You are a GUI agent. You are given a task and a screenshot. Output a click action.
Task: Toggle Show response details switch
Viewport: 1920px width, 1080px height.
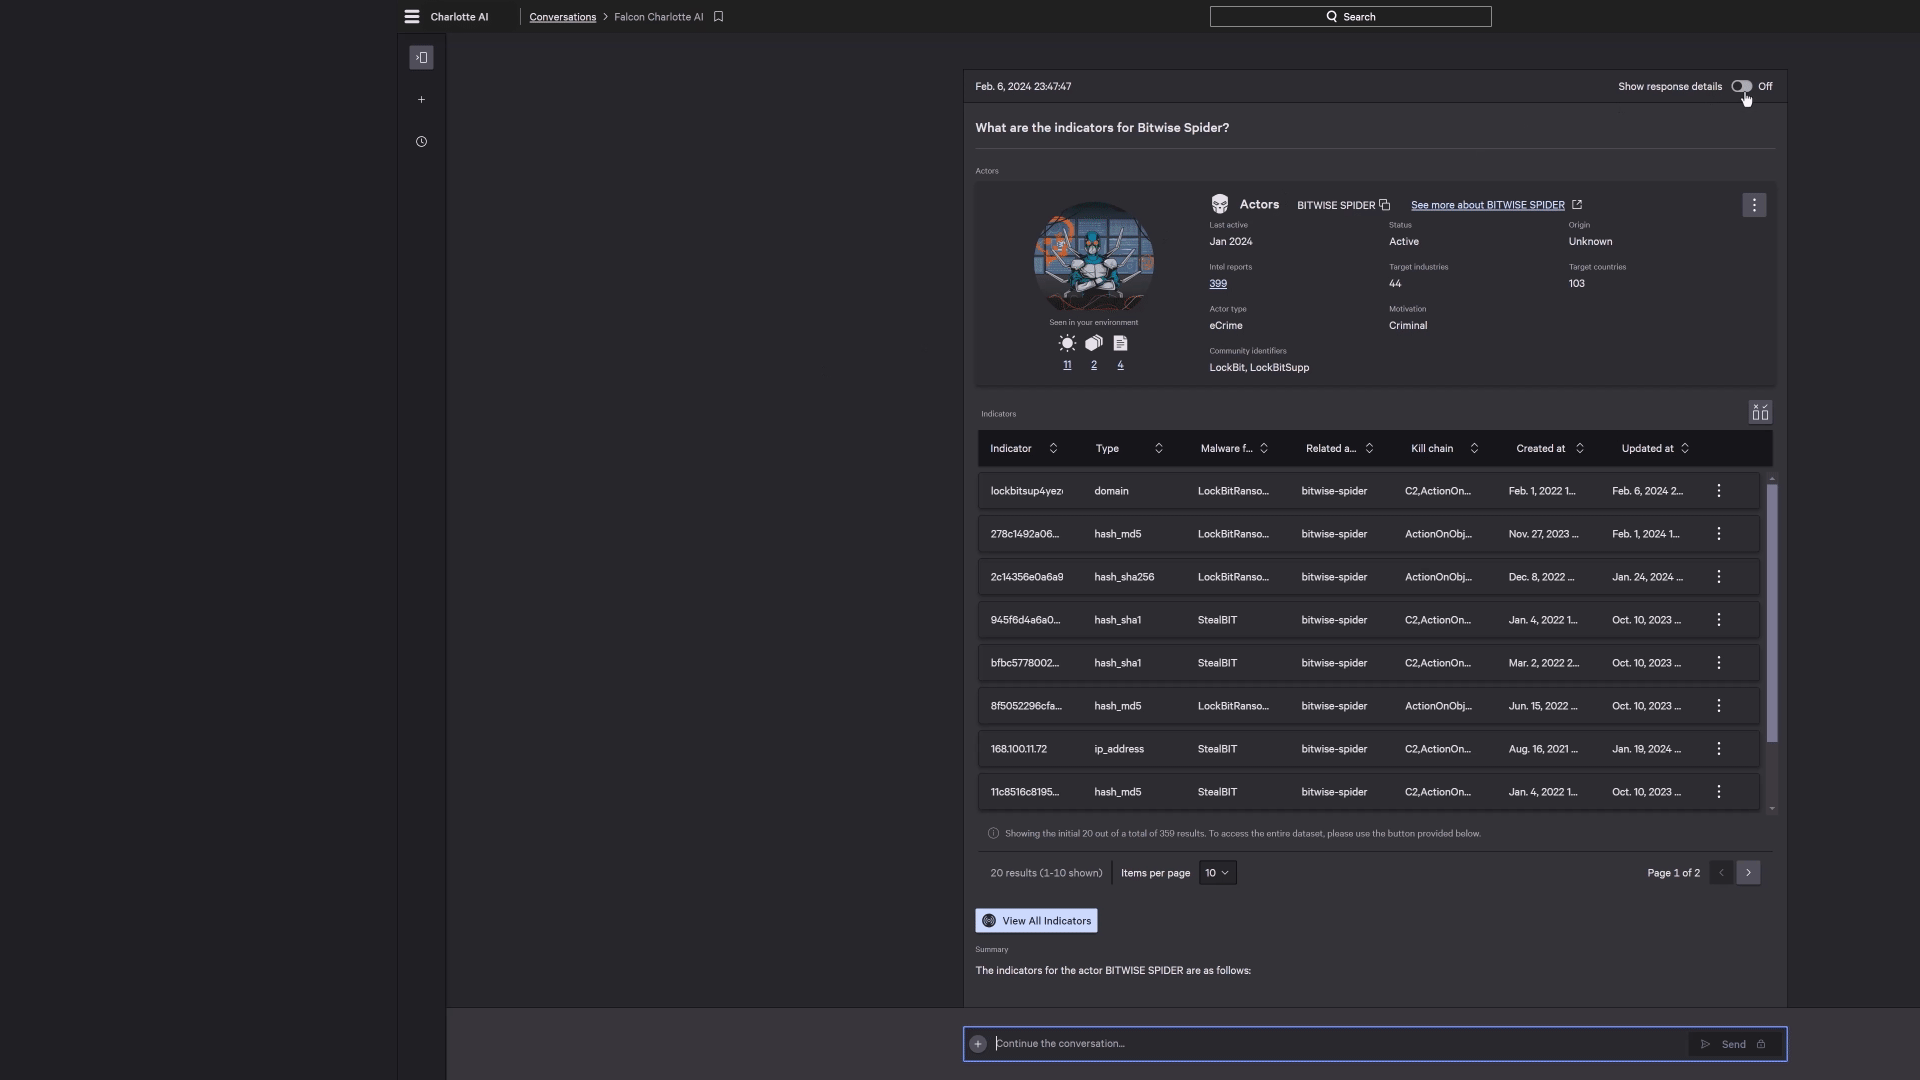tap(1742, 87)
